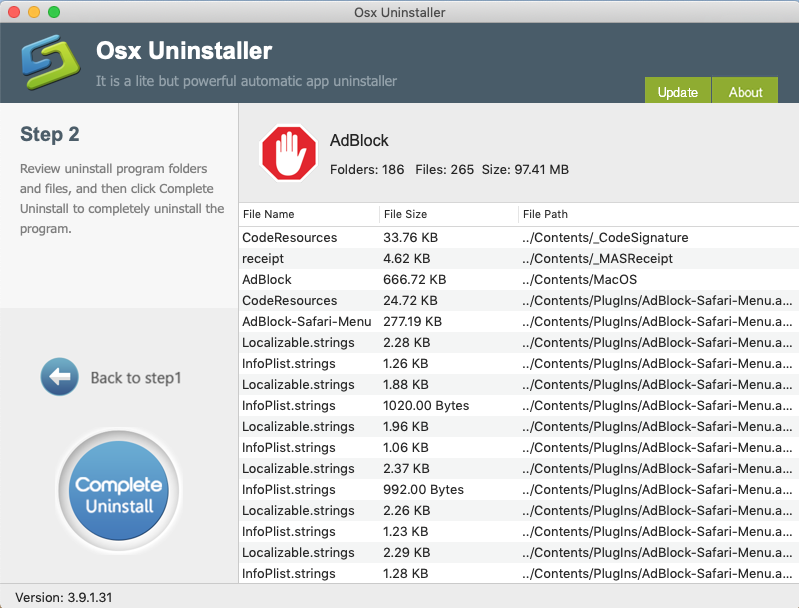Sort by File Size column header
This screenshot has width=799, height=608.
405,214
